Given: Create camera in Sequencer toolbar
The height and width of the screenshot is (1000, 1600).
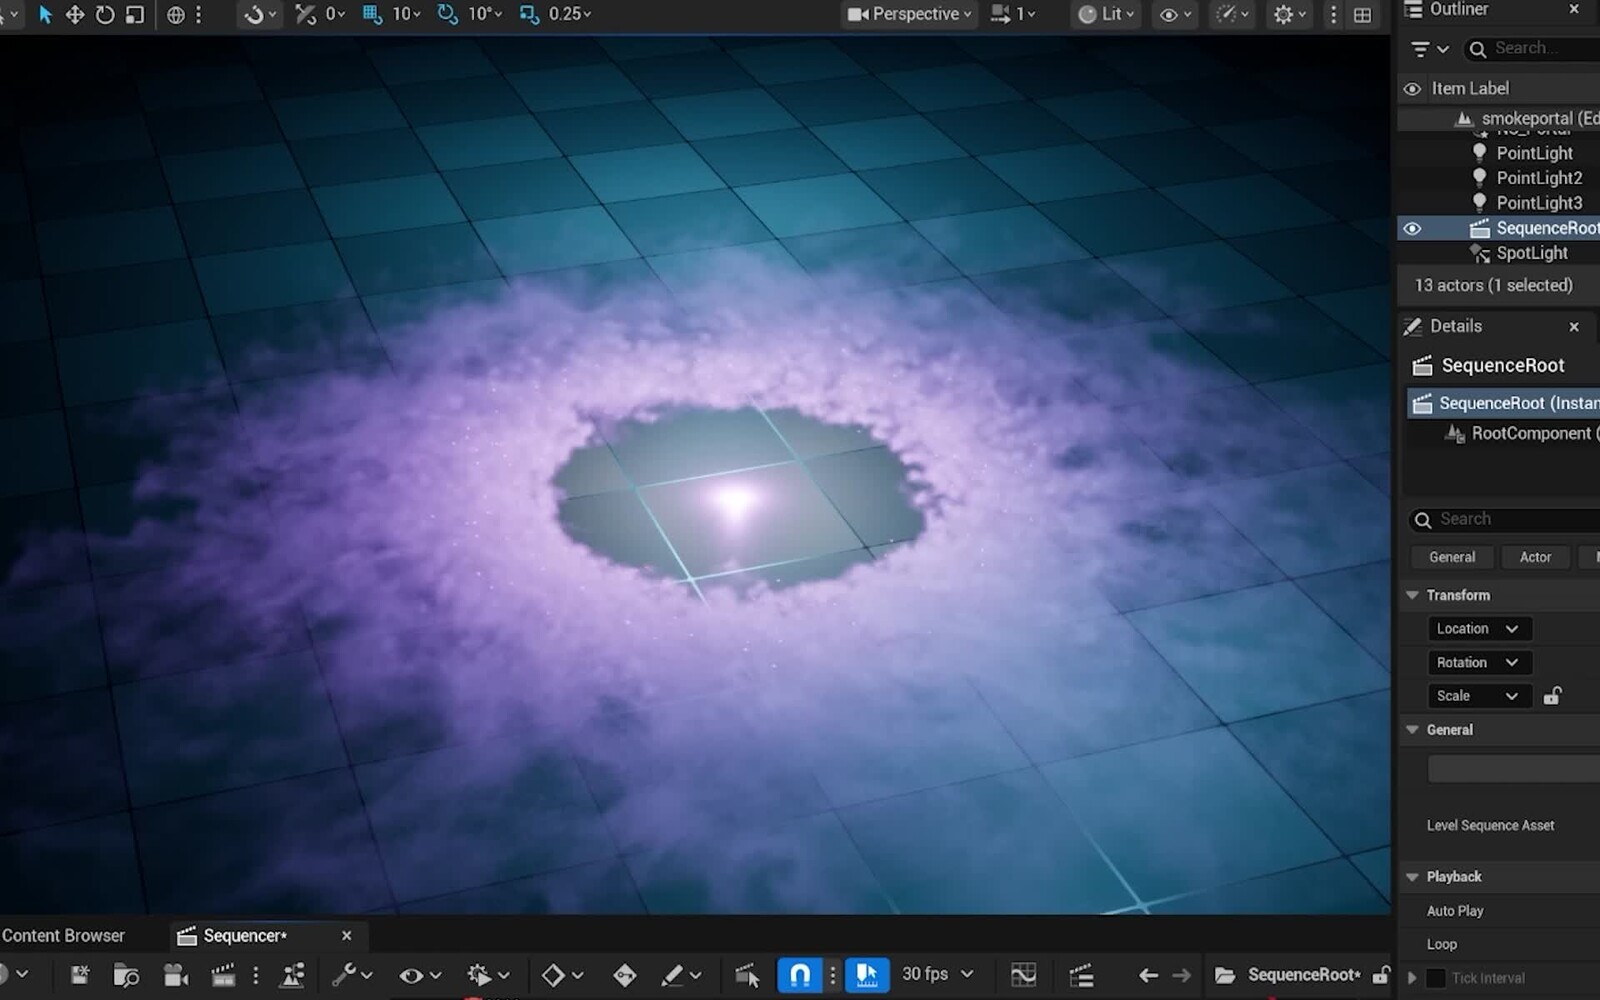Looking at the screenshot, I should click(x=176, y=975).
